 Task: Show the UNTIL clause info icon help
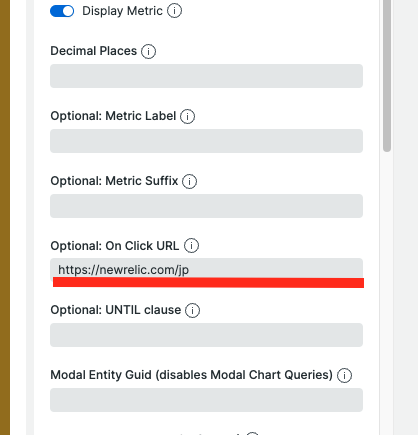tap(192, 310)
